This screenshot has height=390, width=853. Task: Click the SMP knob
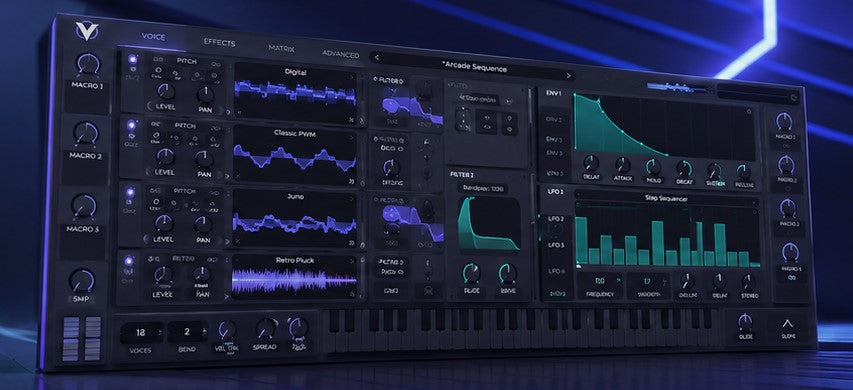pyautogui.click(x=82, y=281)
